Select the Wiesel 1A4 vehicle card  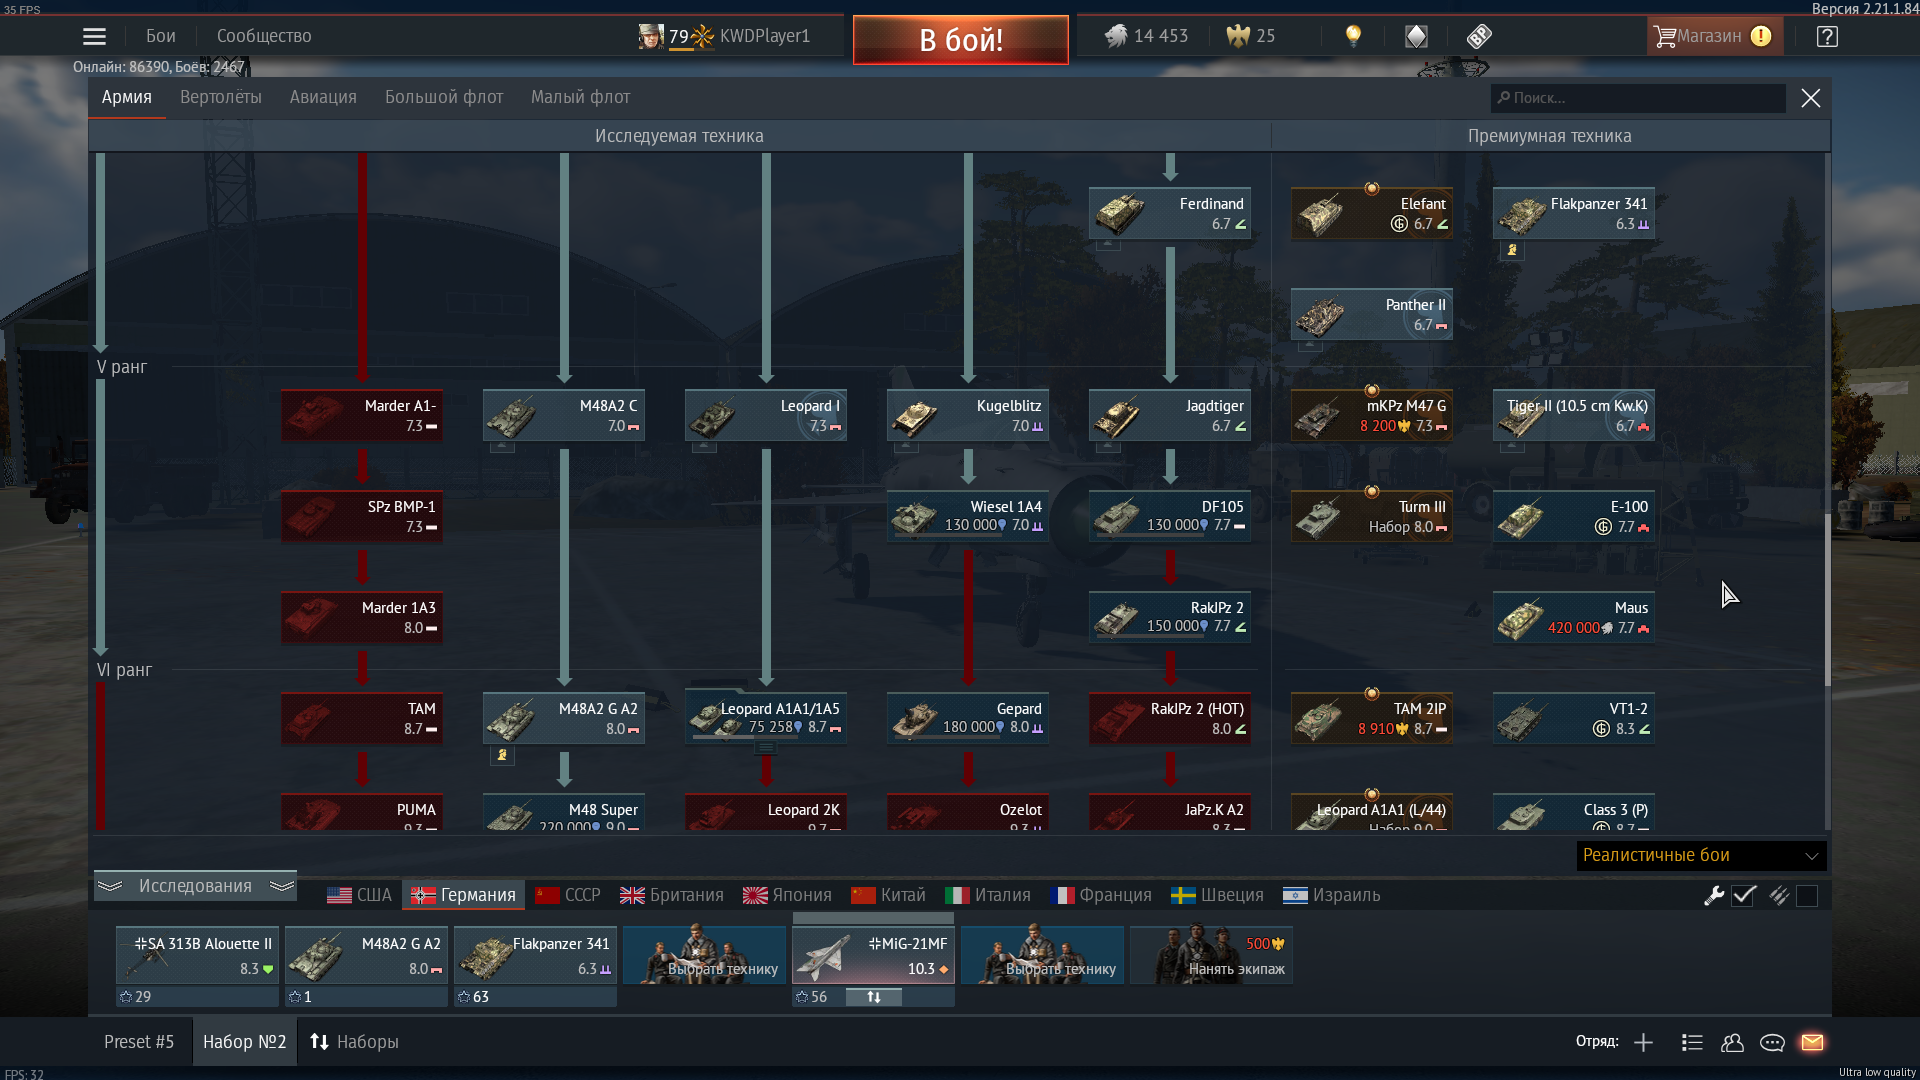[968, 516]
